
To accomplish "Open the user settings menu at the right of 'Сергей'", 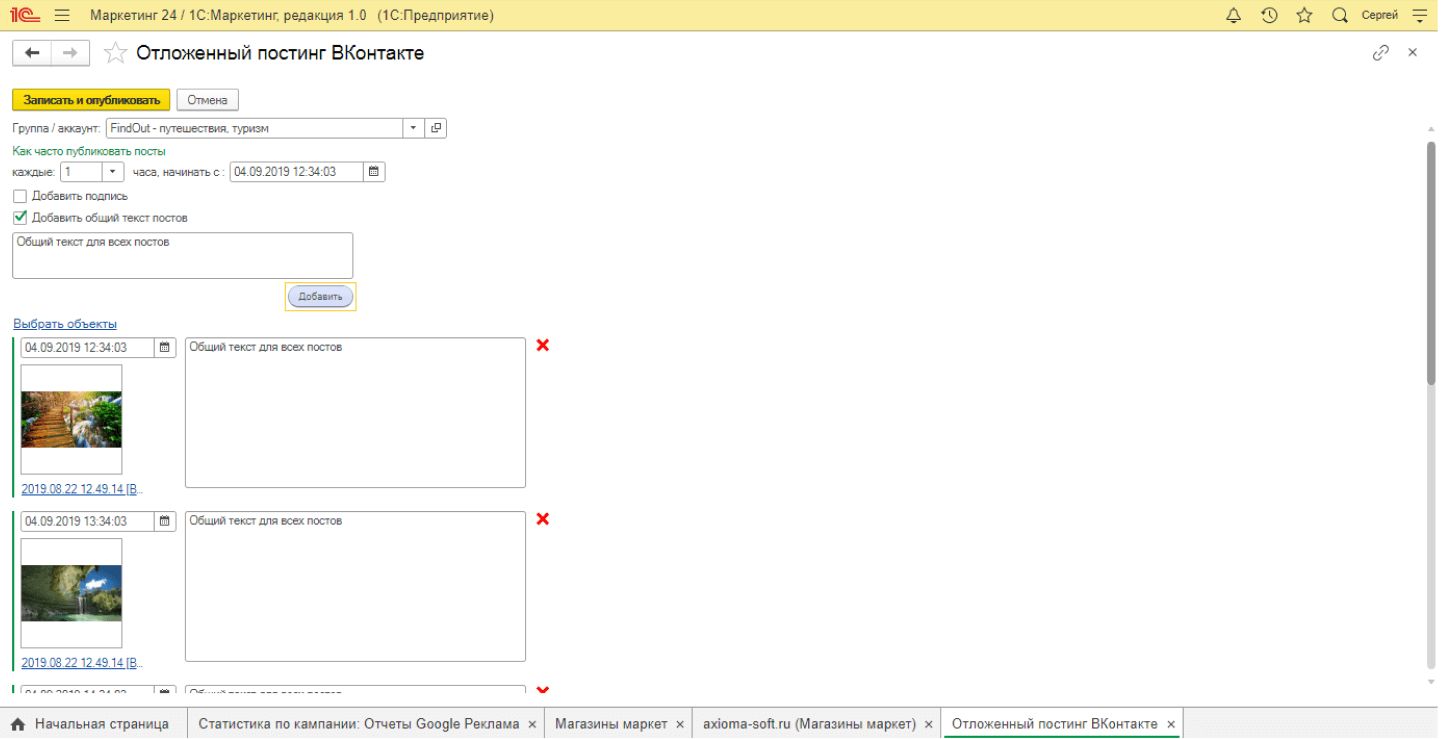I will point(1419,16).
